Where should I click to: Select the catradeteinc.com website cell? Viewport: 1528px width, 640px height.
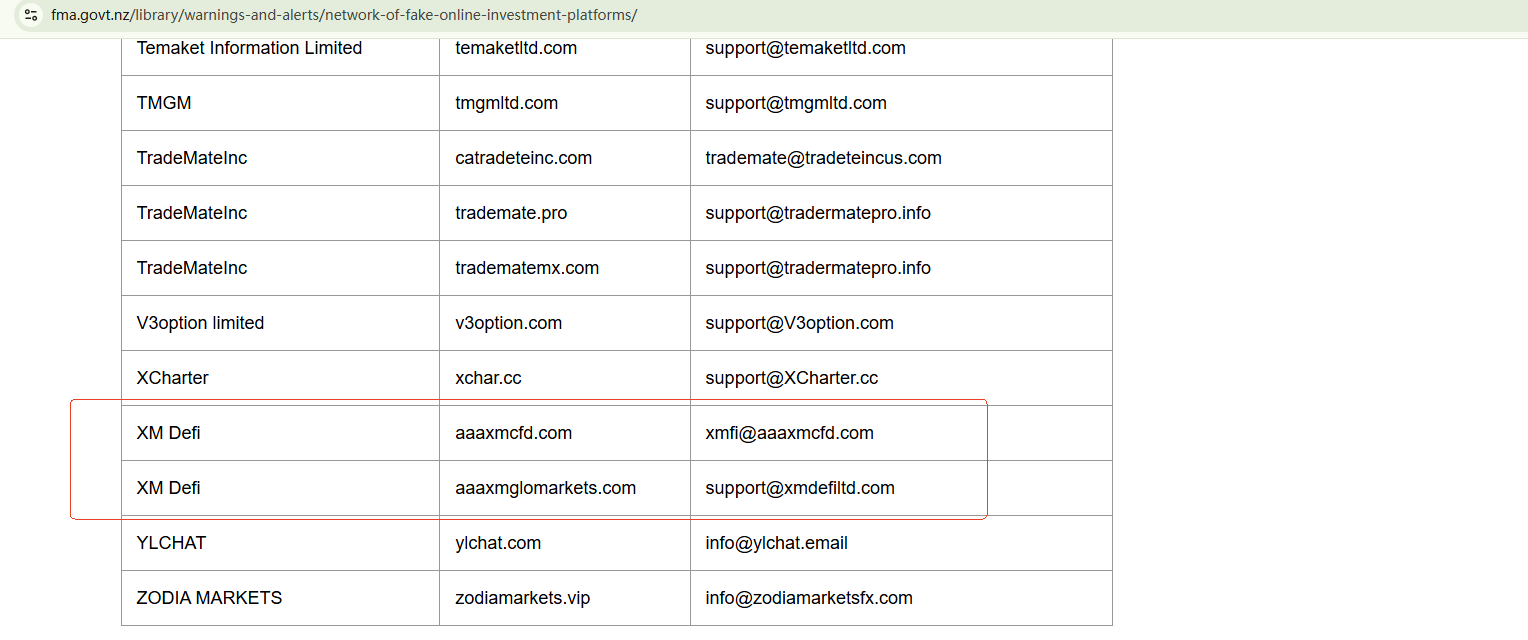tap(565, 158)
